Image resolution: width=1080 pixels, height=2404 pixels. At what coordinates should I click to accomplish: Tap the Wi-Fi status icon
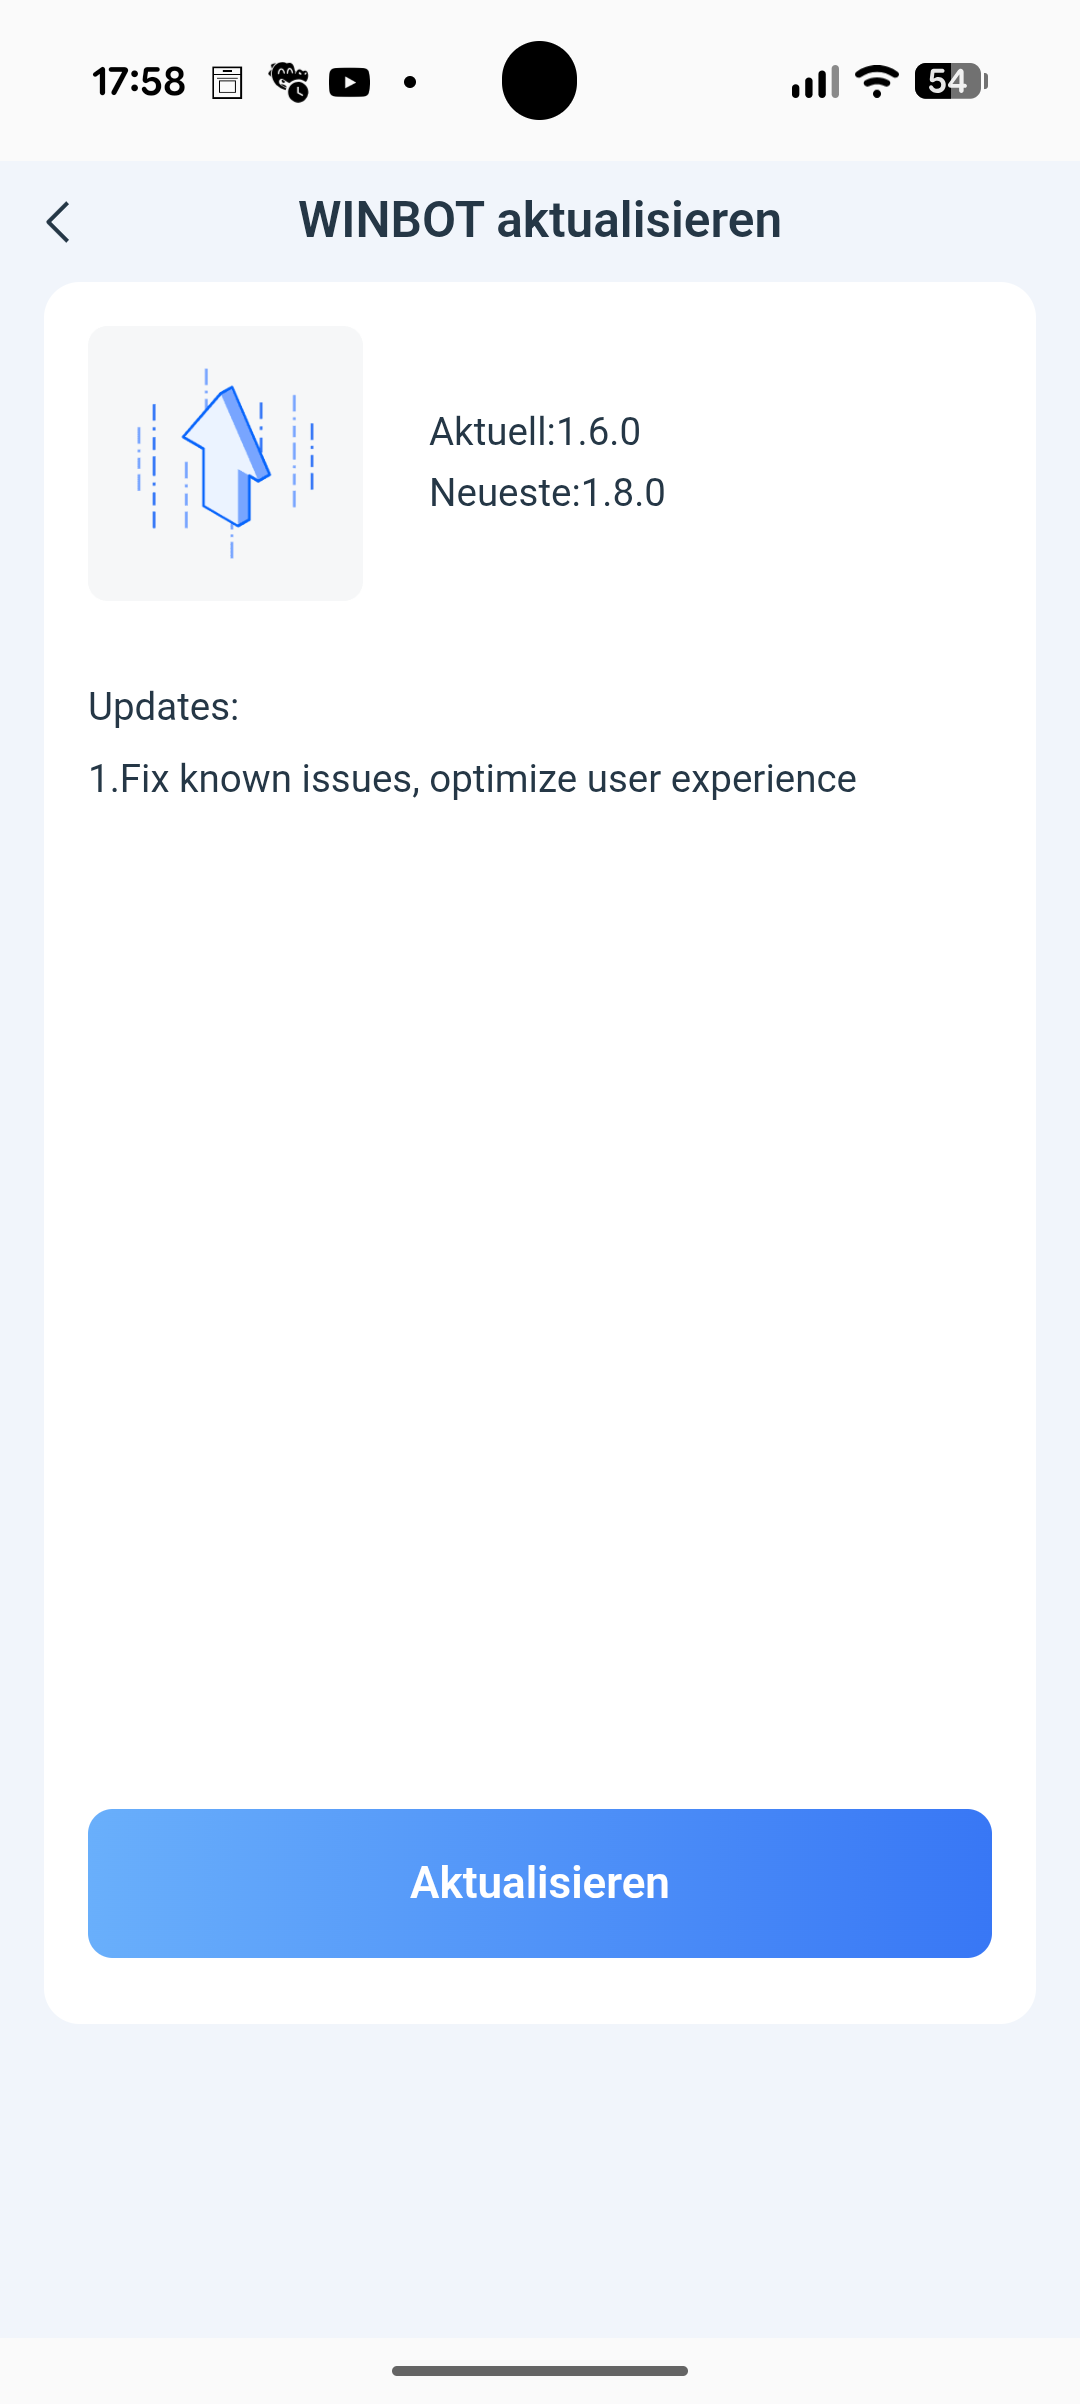coord(877,81)
